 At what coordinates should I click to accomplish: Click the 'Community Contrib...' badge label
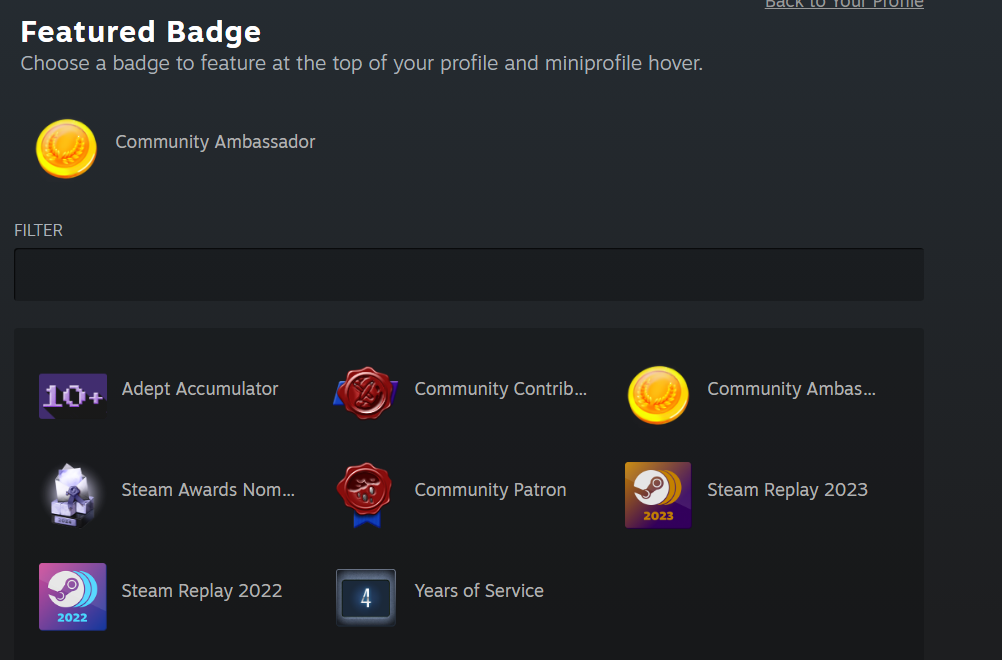pyautogui.click(x=500, y=389)
